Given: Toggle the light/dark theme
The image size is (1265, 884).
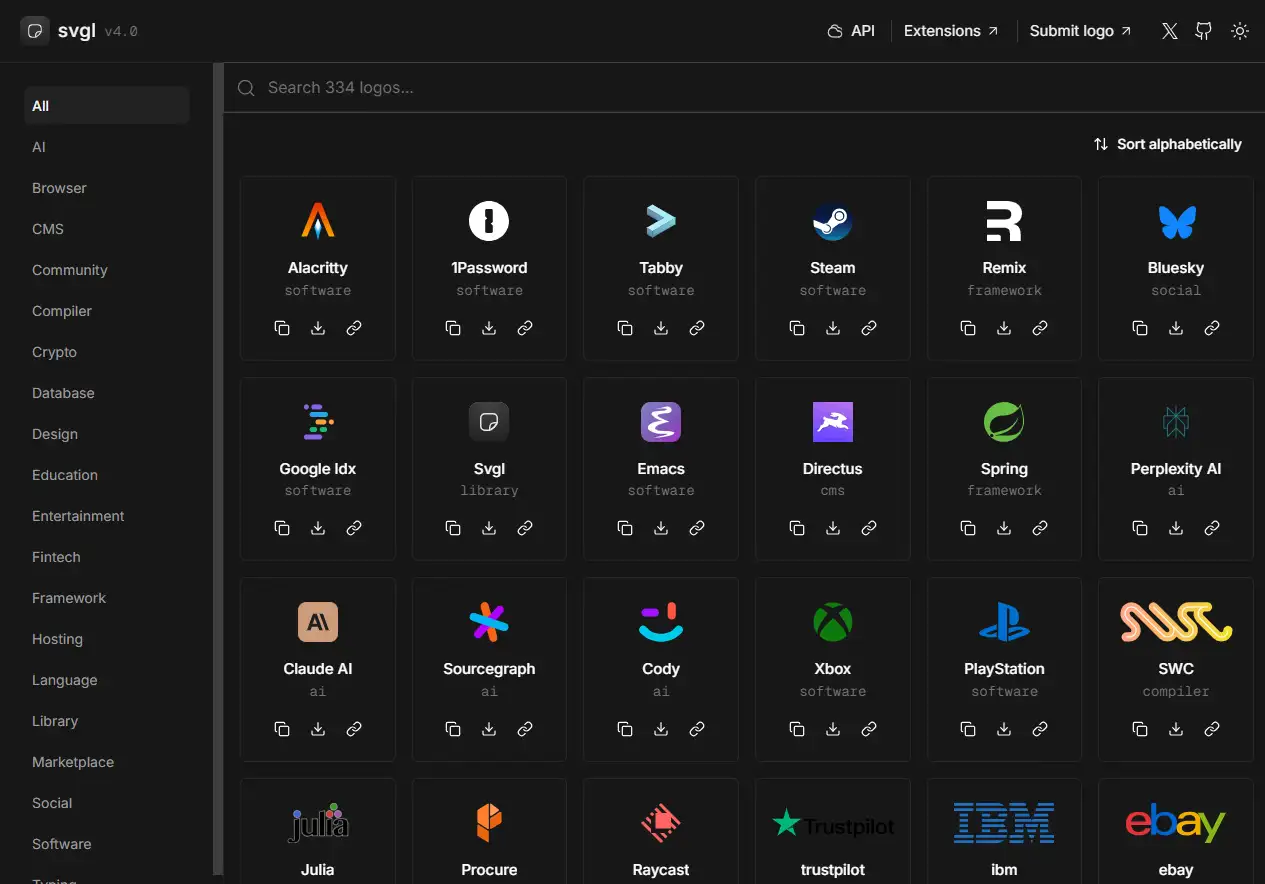Looking at the screenshot, I should pos(1240,31).
